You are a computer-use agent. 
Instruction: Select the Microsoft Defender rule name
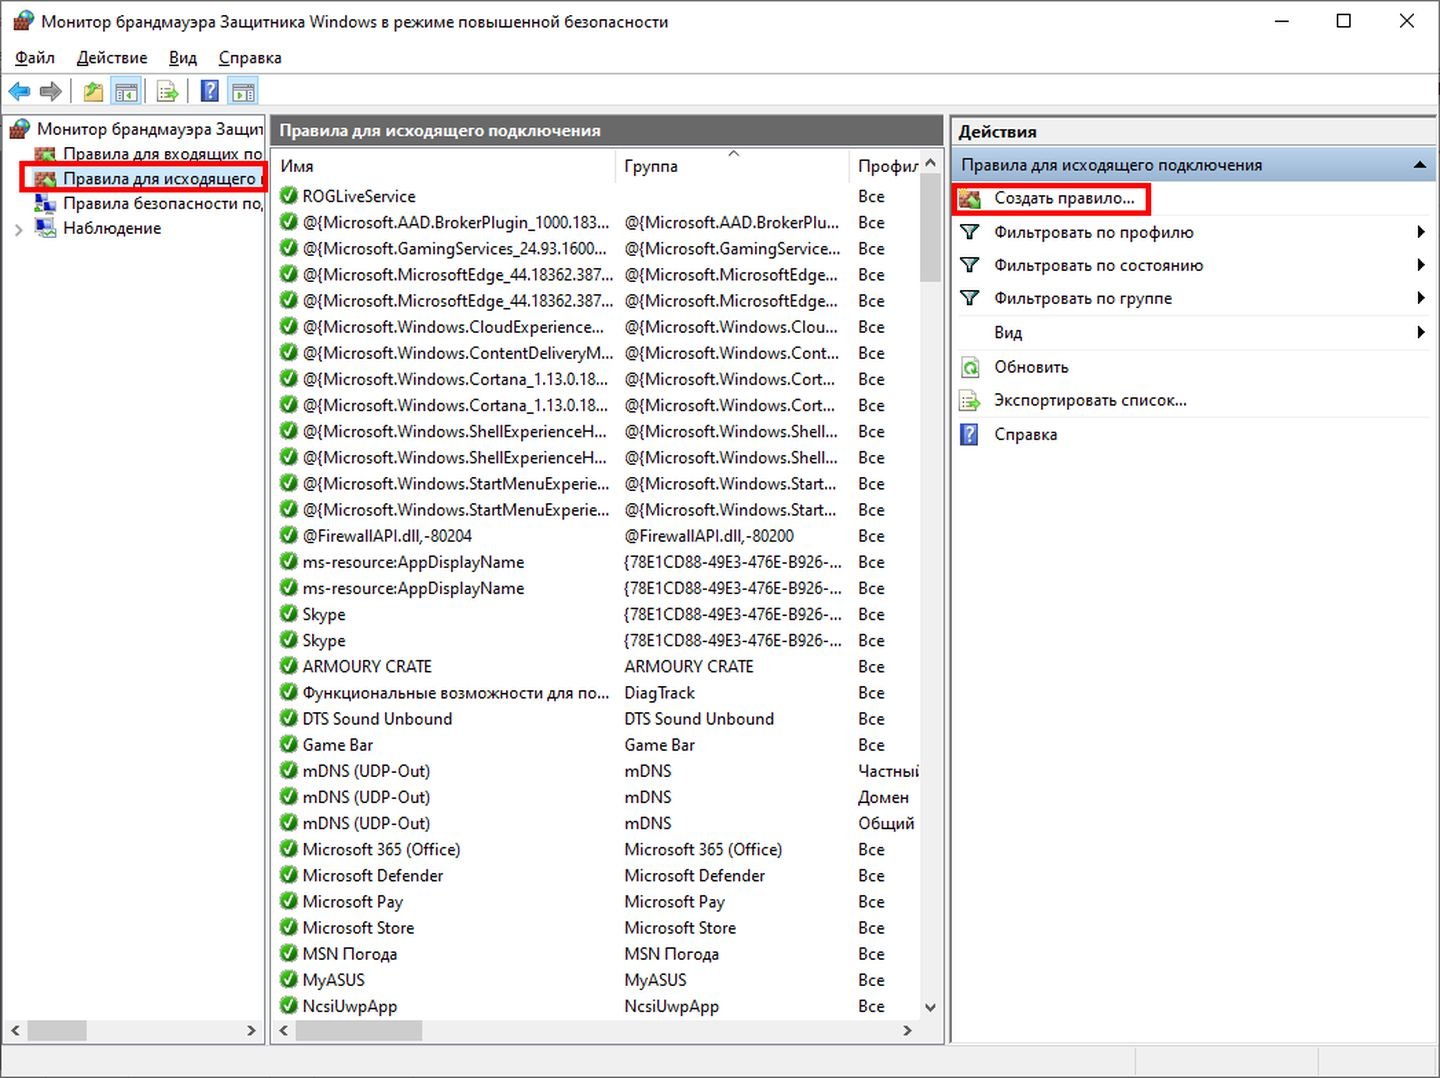373,875
